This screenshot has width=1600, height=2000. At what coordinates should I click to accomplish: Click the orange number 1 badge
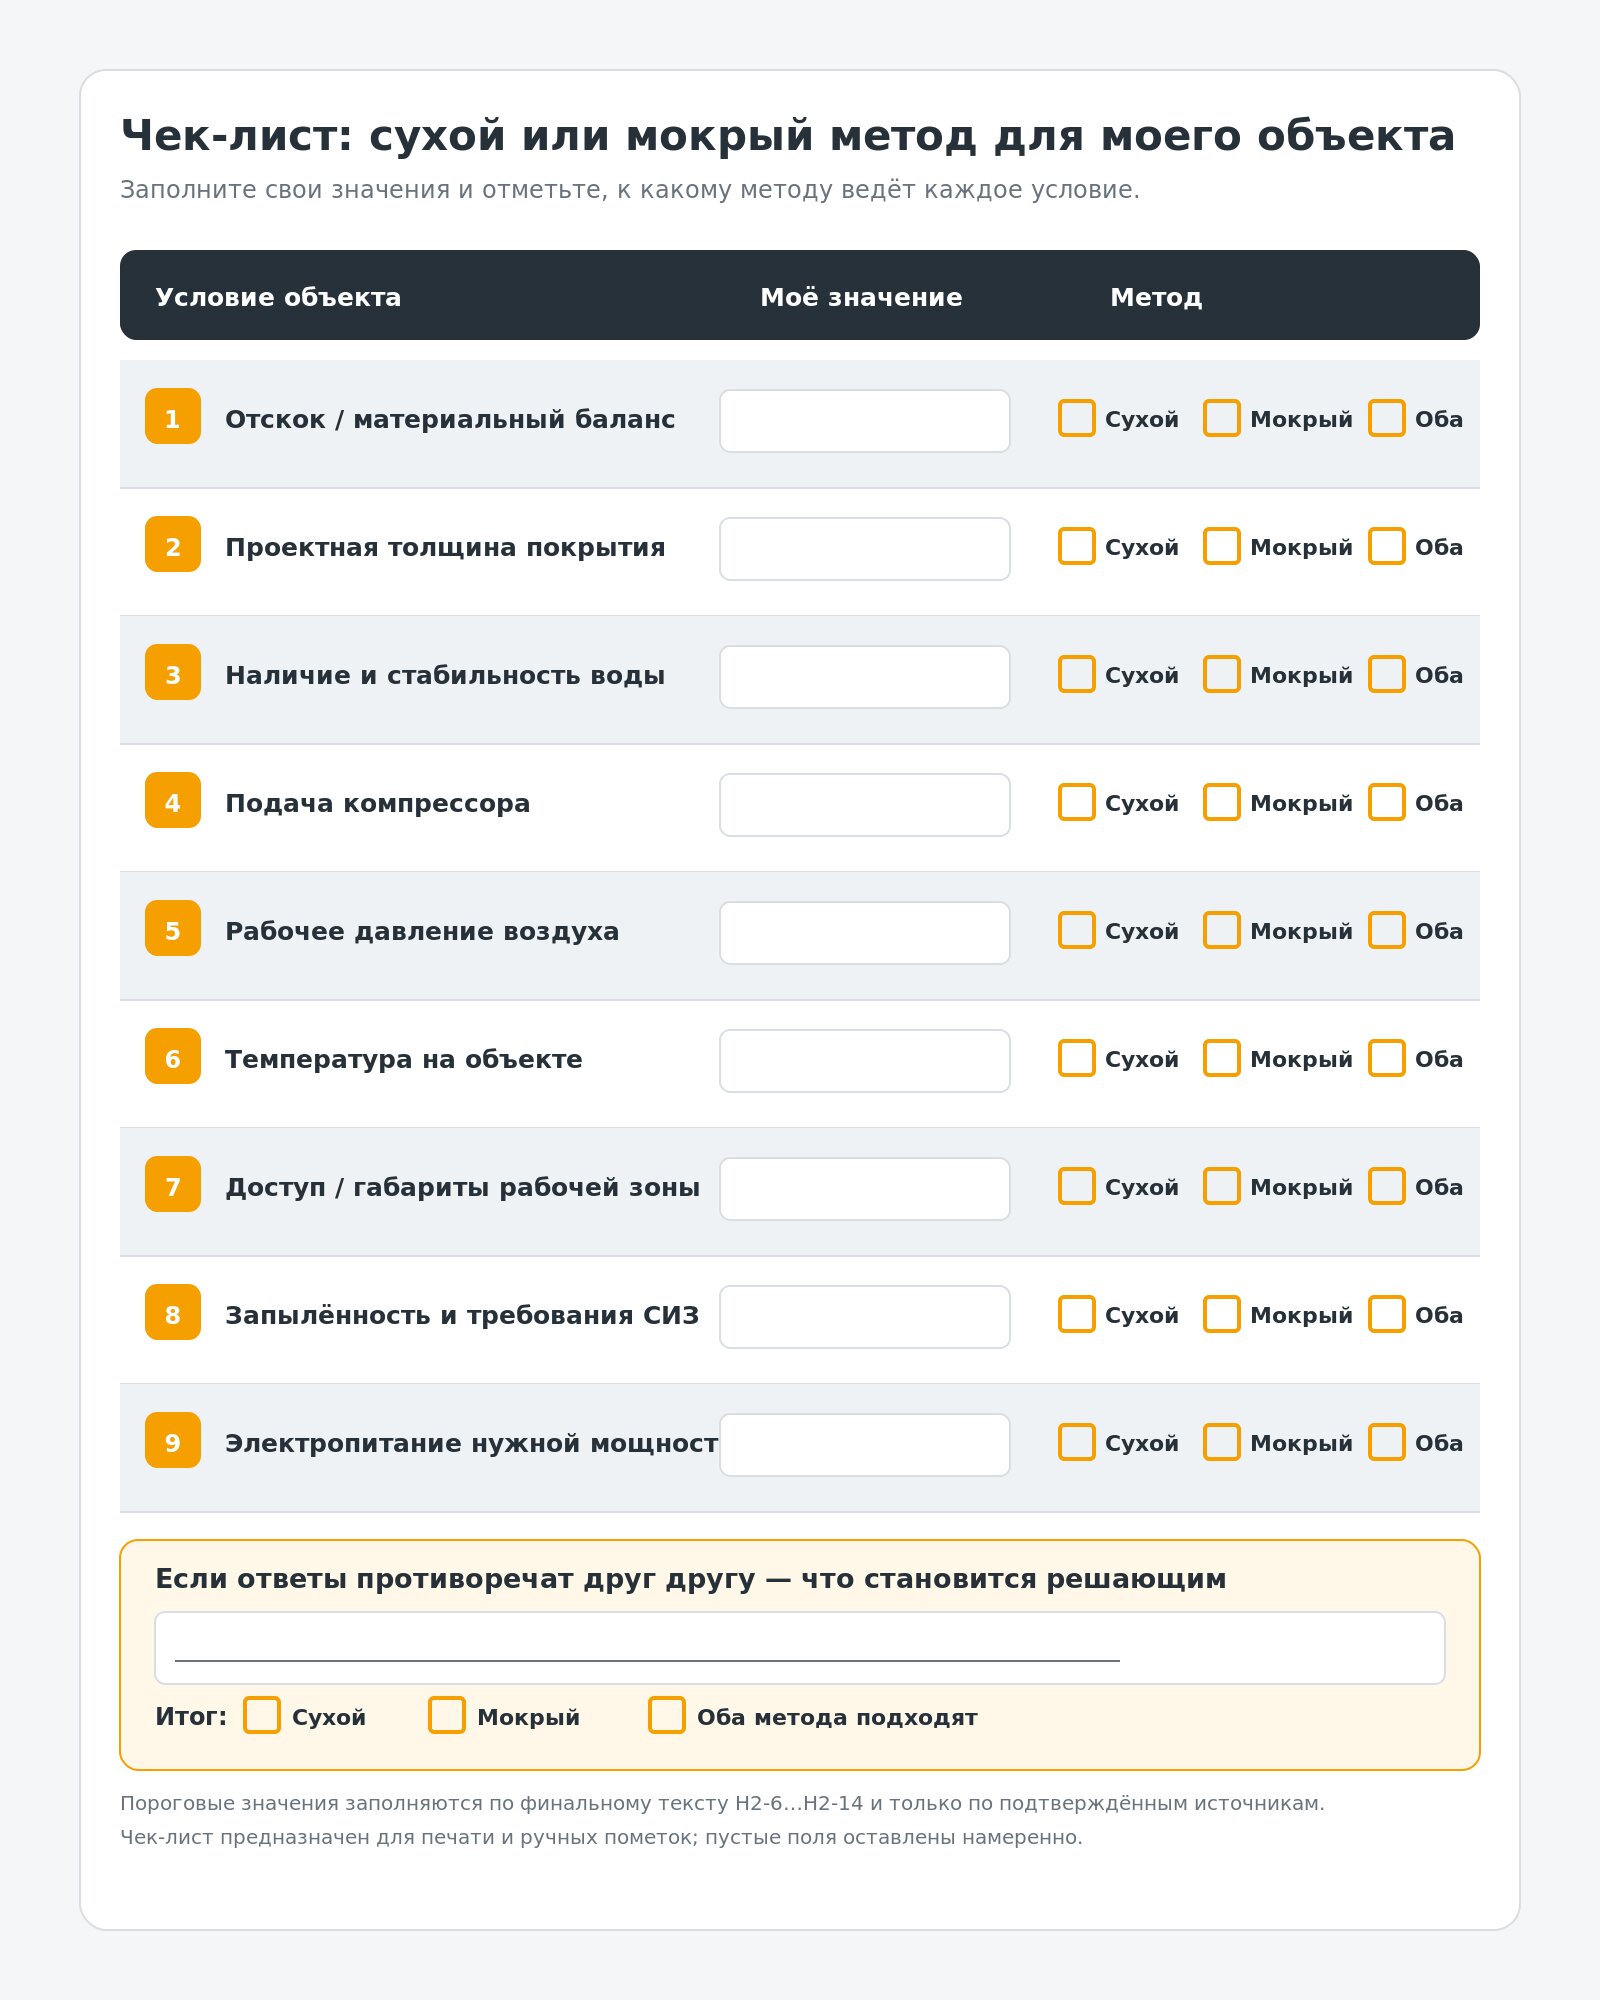tap(173, 416)
